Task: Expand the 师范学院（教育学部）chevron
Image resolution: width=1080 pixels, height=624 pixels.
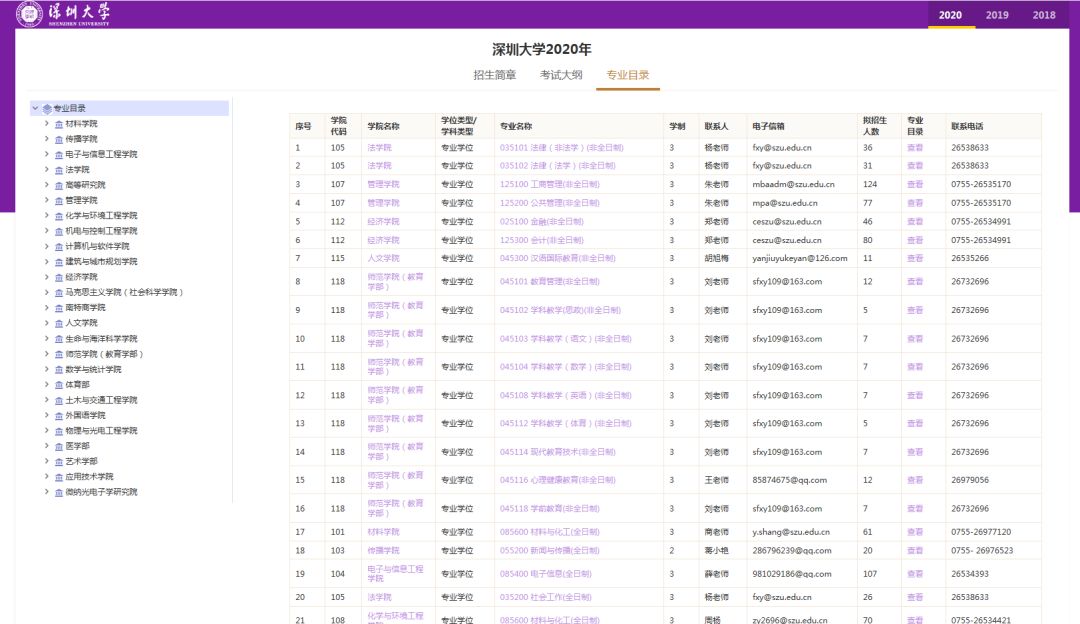Action: click(x=46, y=354)
